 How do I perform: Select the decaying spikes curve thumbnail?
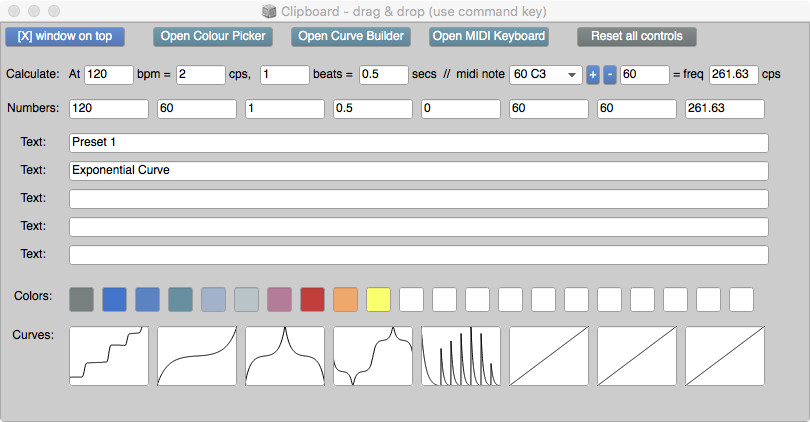(461, 356)
